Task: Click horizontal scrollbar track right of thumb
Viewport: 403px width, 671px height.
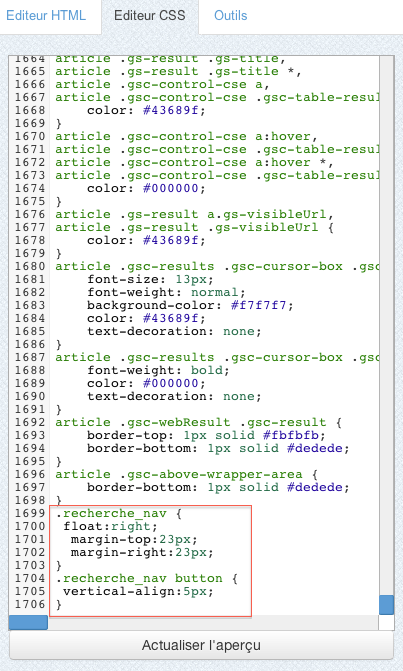Action: [213, 623]
